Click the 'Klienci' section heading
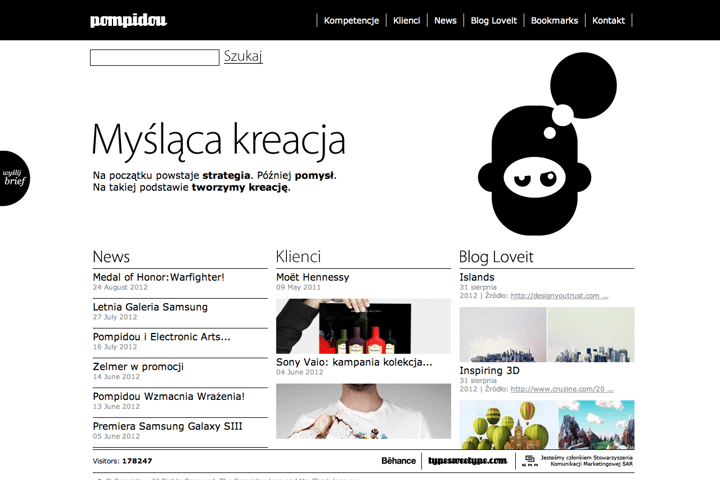720x480 pixels. tap(298, 256)
